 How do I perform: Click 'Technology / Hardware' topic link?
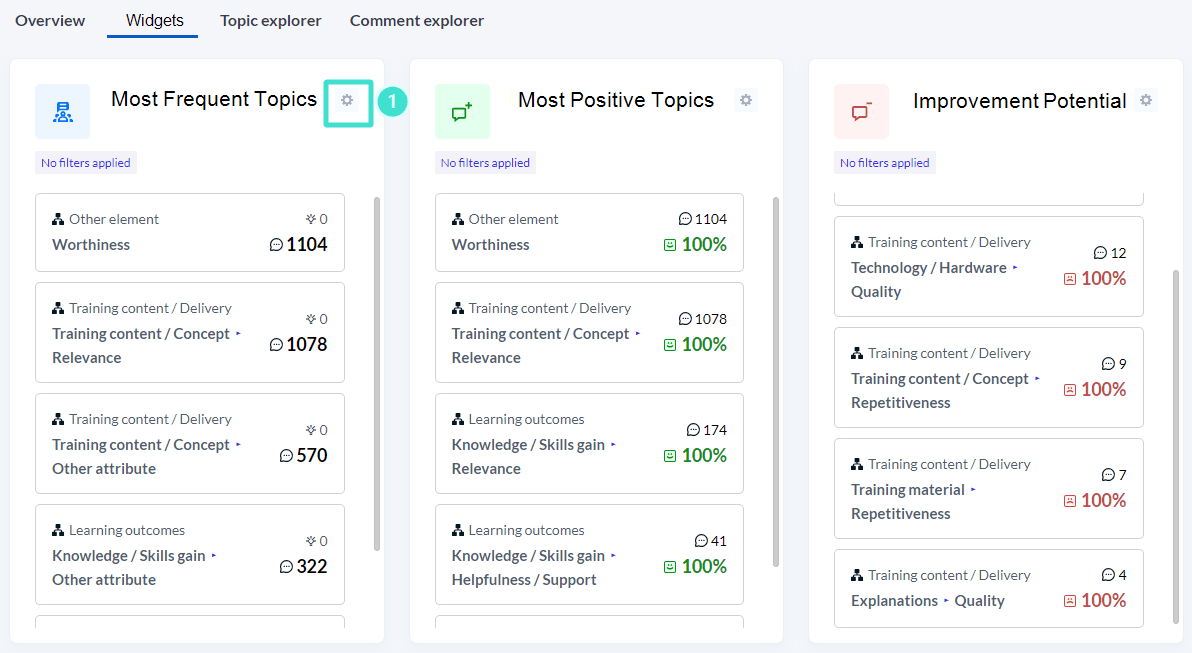[x=928, y=268]
